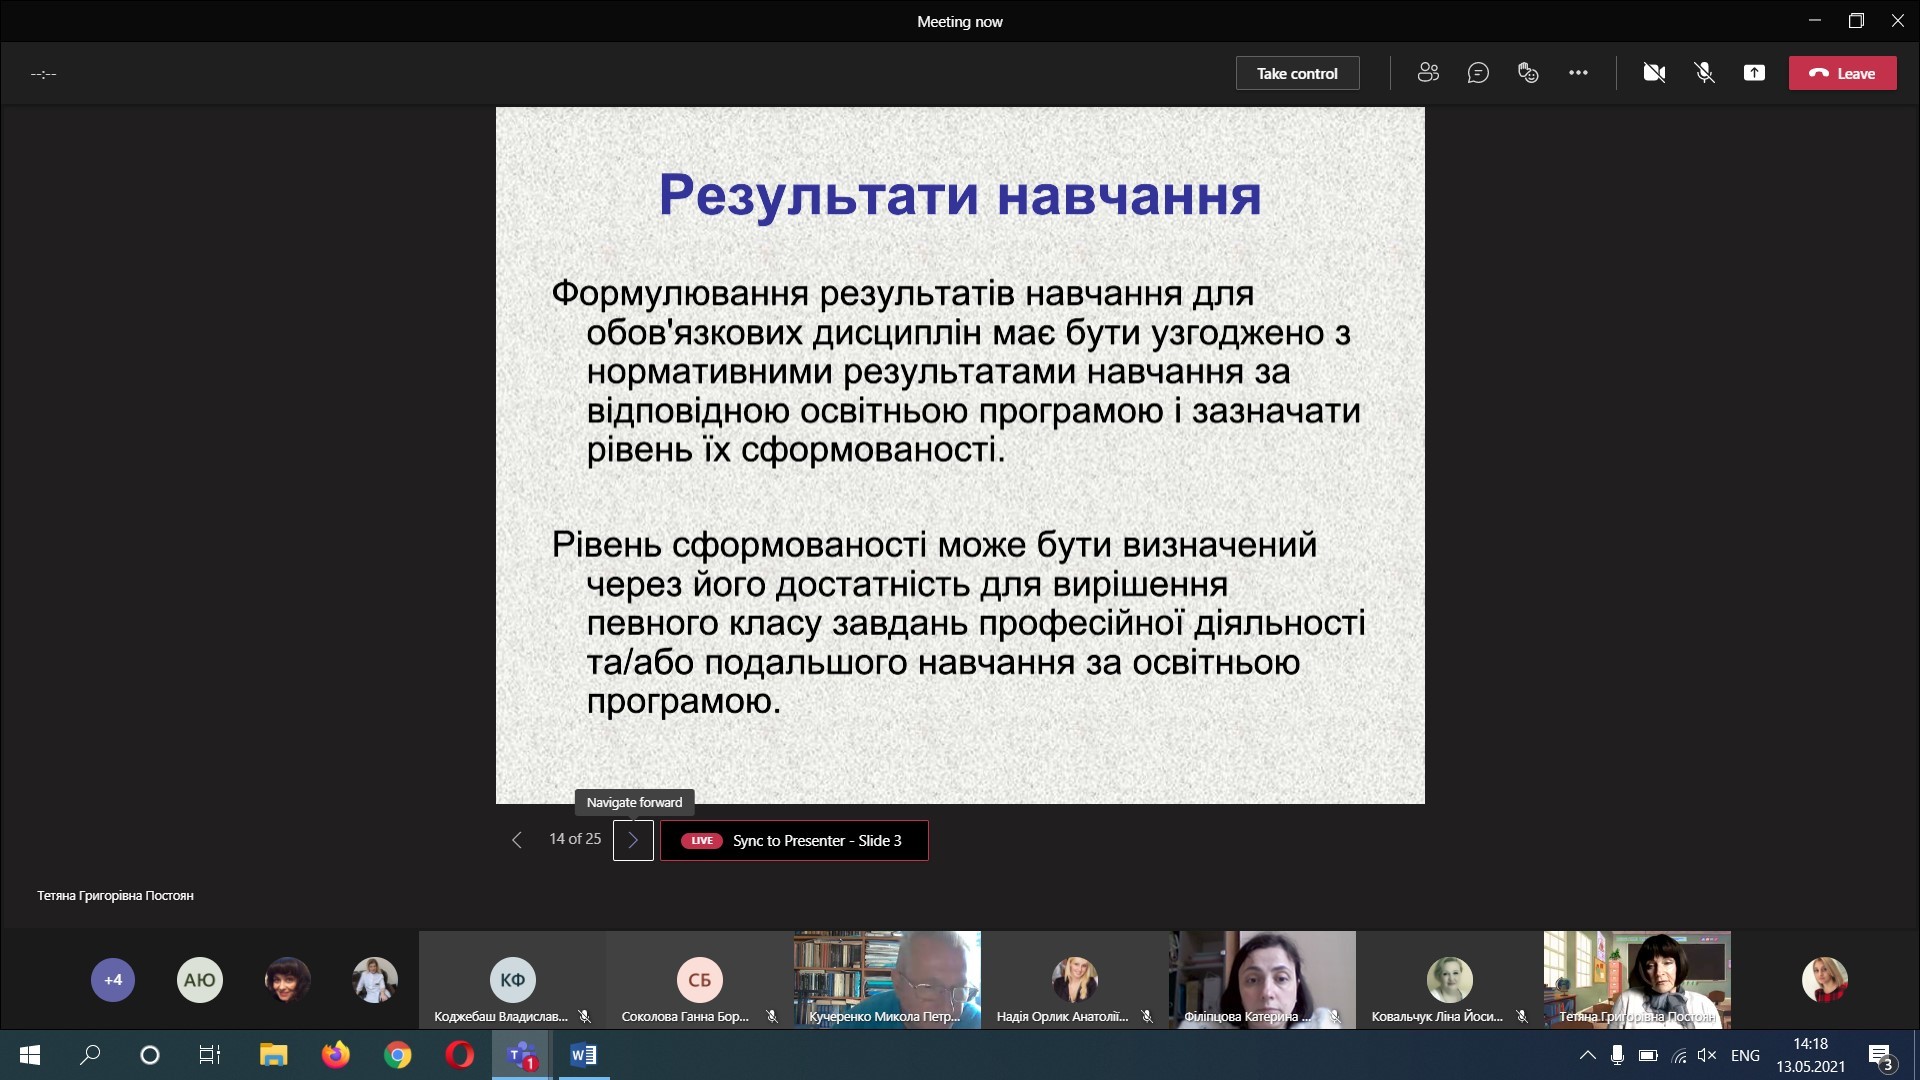Screen dimensions: 1920x1080
Task: Click the Take control button
Action: coord(1297,73)
